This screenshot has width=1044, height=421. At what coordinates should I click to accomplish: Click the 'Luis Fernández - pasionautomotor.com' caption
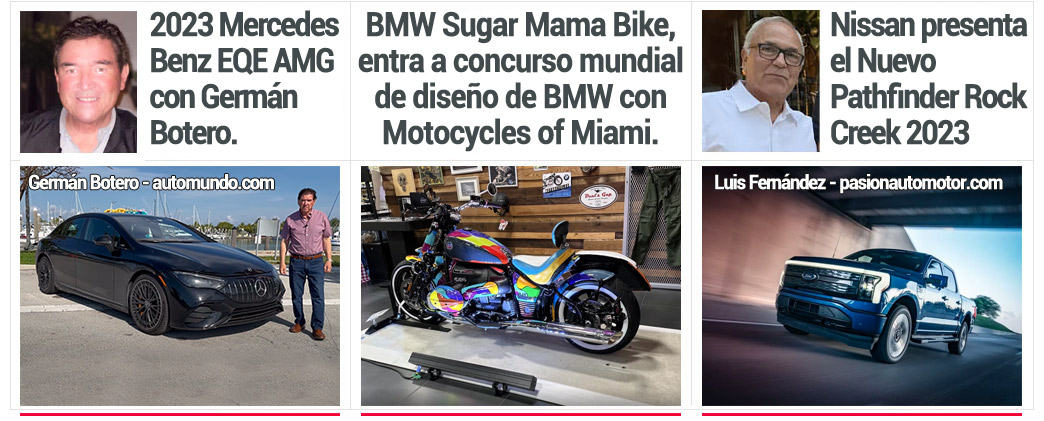click(x=858, y=183)
